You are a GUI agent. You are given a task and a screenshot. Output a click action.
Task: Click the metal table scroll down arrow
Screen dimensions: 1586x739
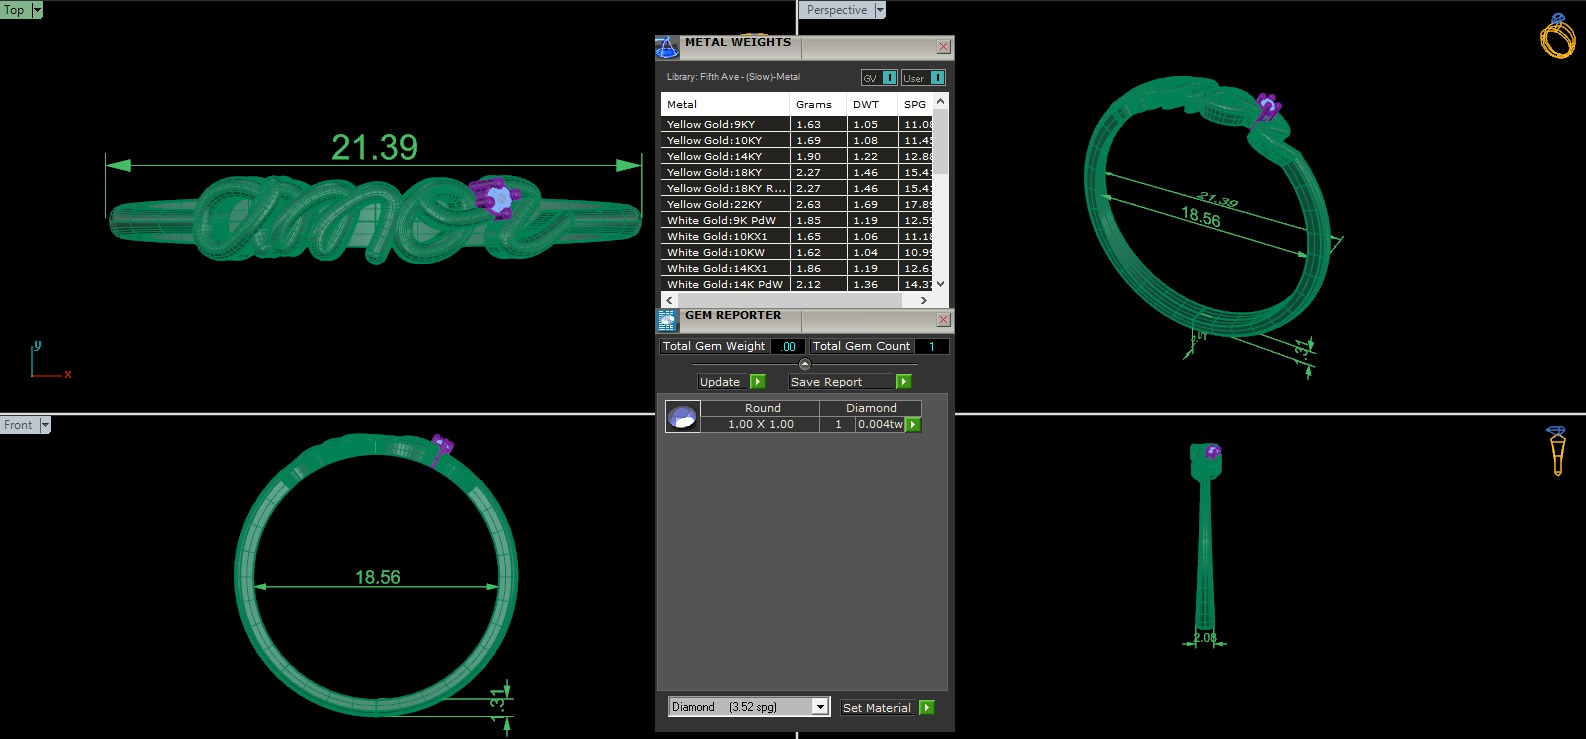(x=940, y=284)
